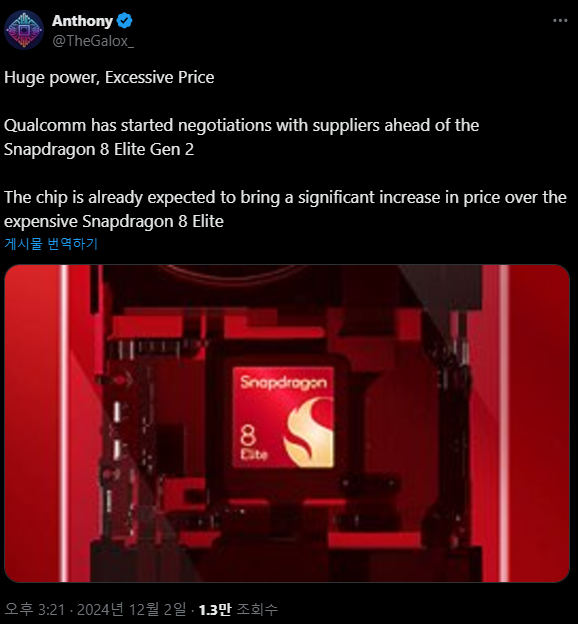The image size is (578, 624).
Task: Click the 'Snapdragon' word on the chip
Action: pos(284,382)
